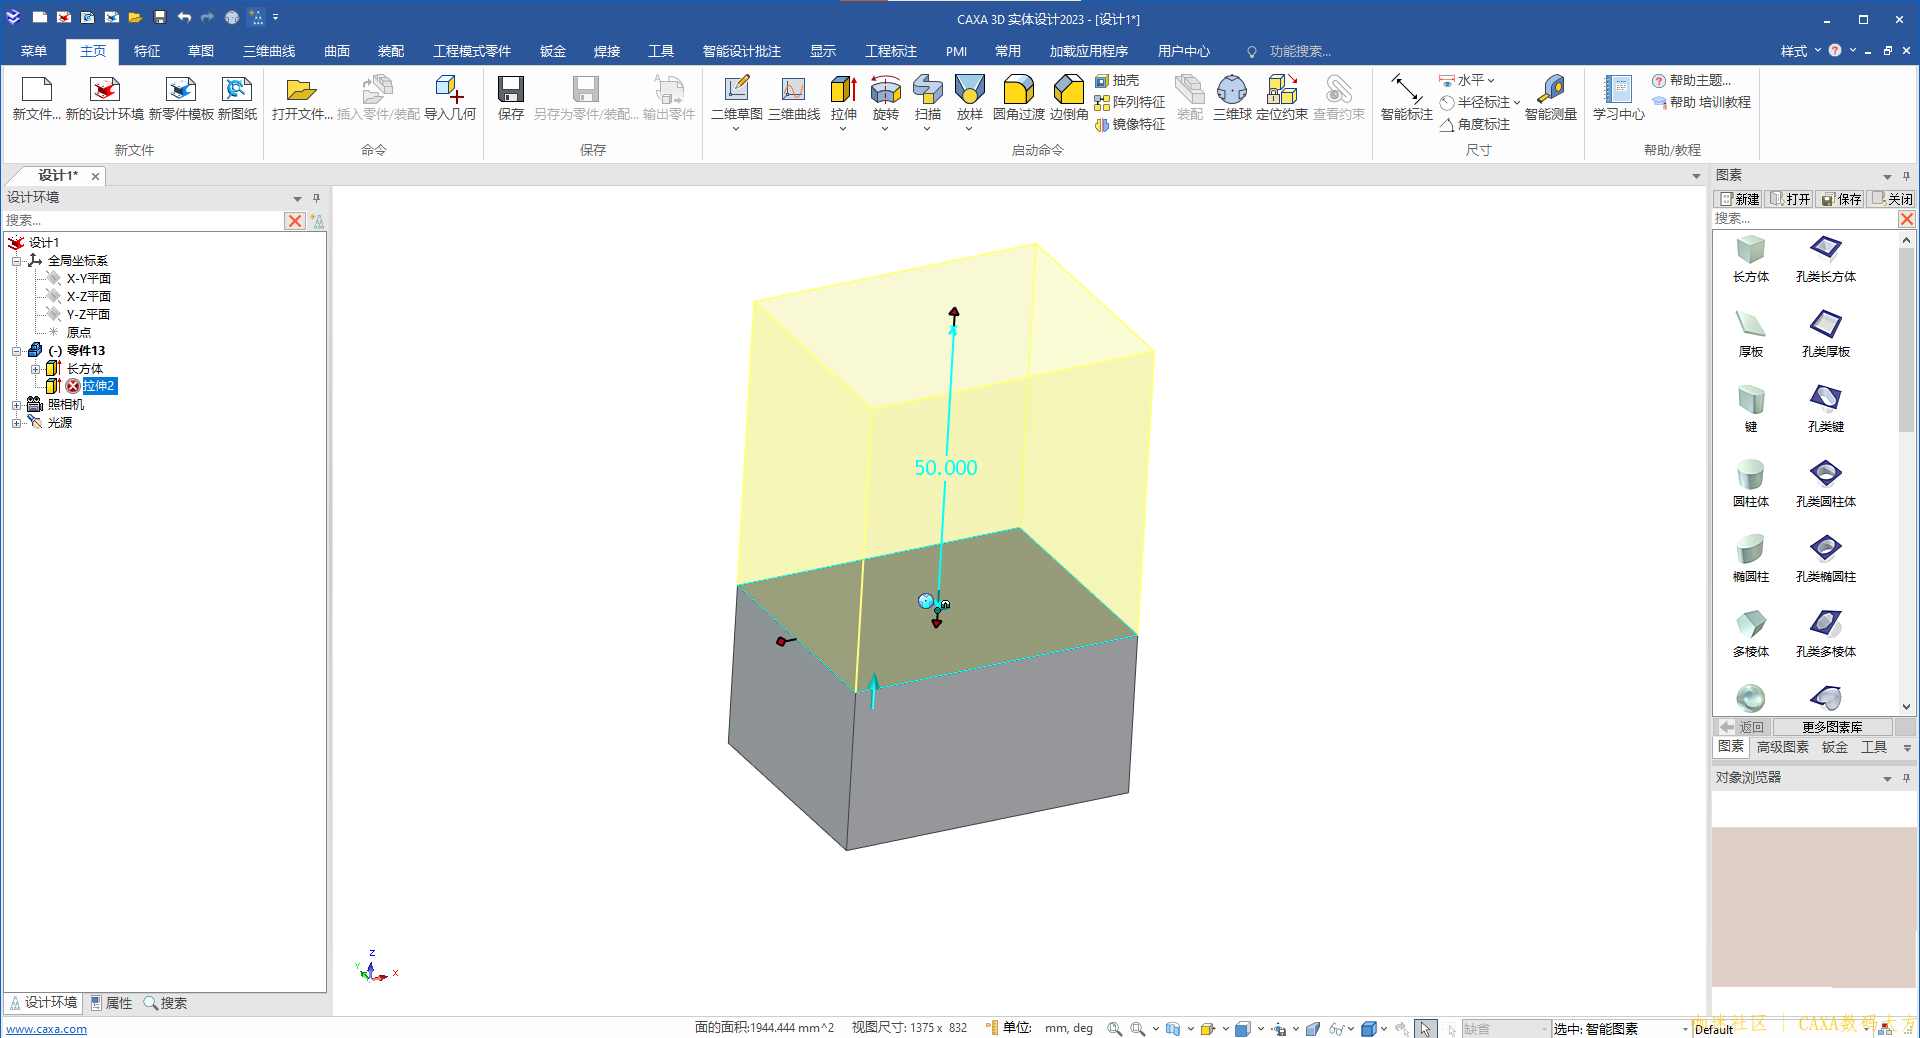Image resolution: width=1920 pixels, height=1038 pixels.
Task: Insert 圆柱体 cylinder element from catalog
Action: 1751,484
